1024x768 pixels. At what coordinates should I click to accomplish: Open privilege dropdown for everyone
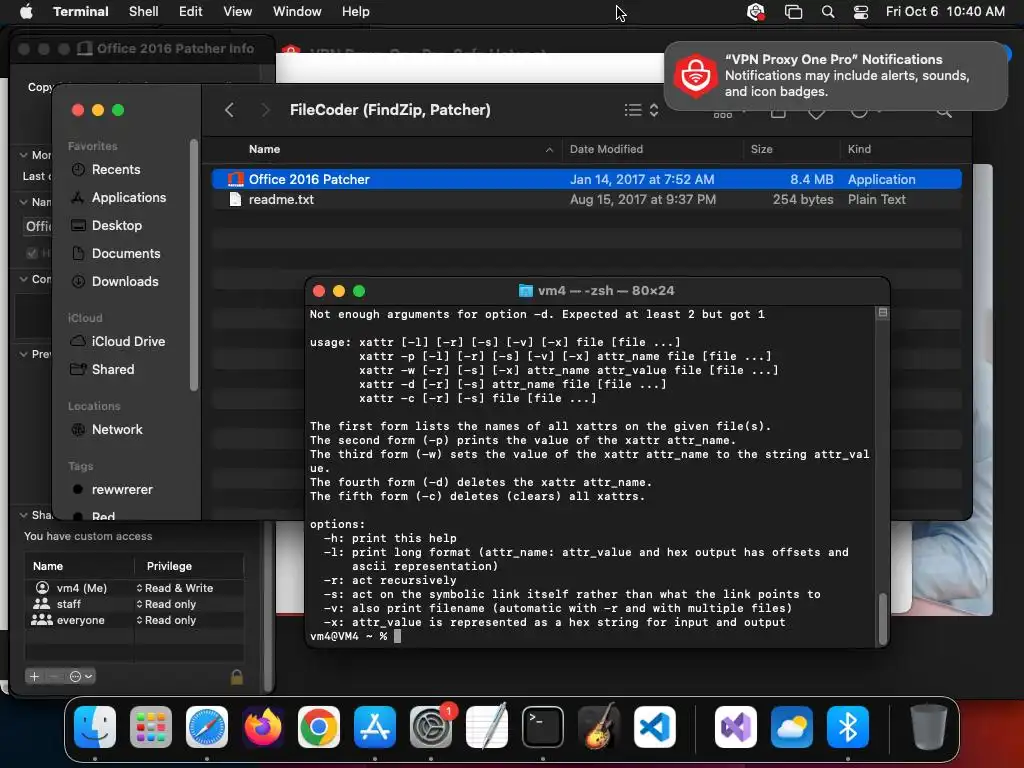click(x=166, y=620)
